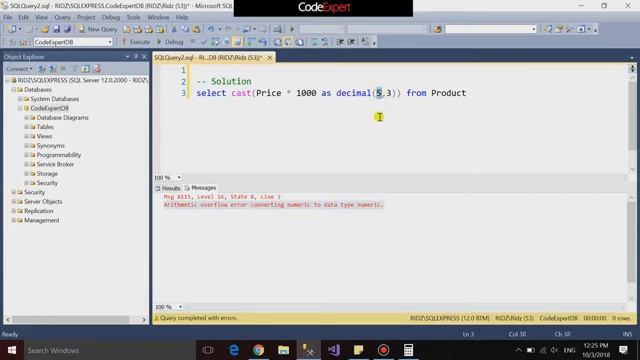The height and width of the screenshot is (360, 640).
Task: Click the Open File folder icon
Action: (x=44, y=29)
